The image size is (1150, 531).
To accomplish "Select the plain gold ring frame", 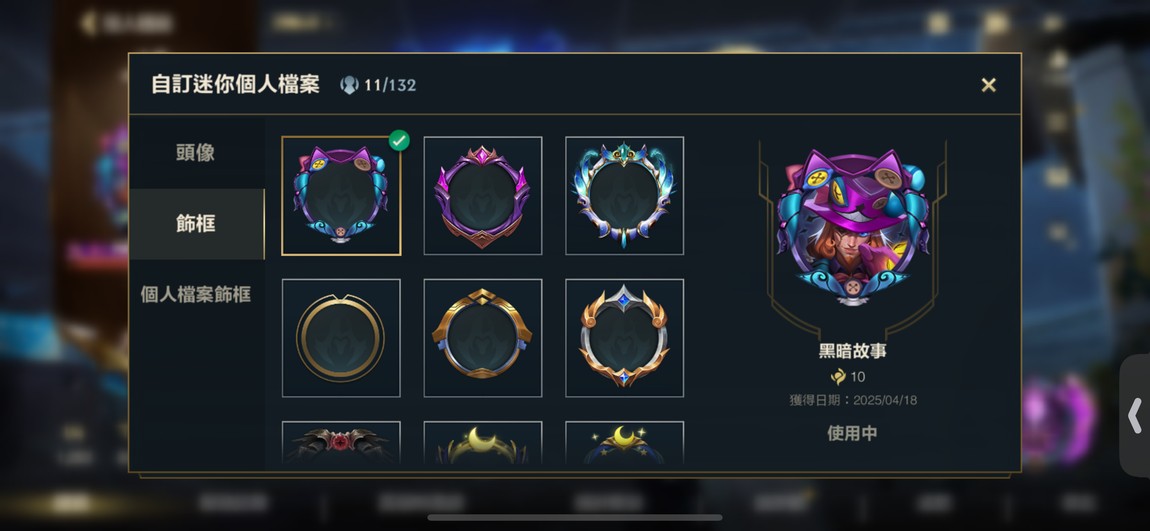I will 341,338.
